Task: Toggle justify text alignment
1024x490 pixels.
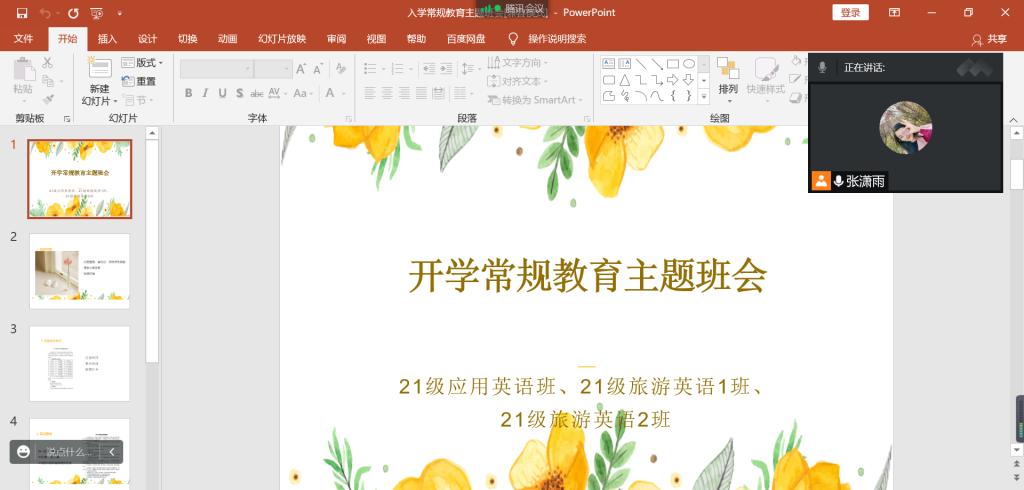Action: click(421, 93)
